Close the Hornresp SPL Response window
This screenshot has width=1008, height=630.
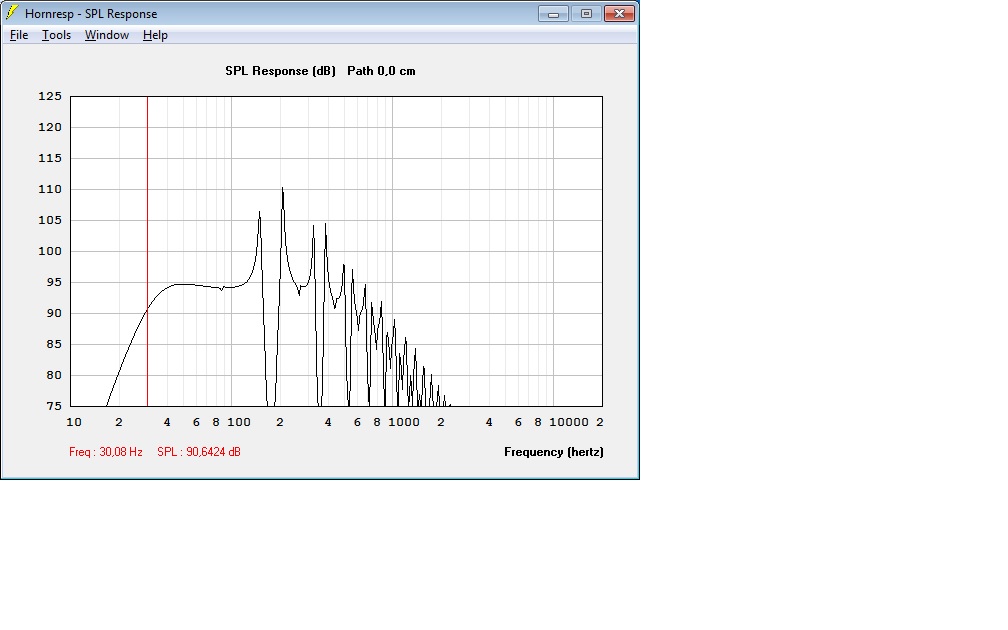pyautogui.click(x=619, y=14)
